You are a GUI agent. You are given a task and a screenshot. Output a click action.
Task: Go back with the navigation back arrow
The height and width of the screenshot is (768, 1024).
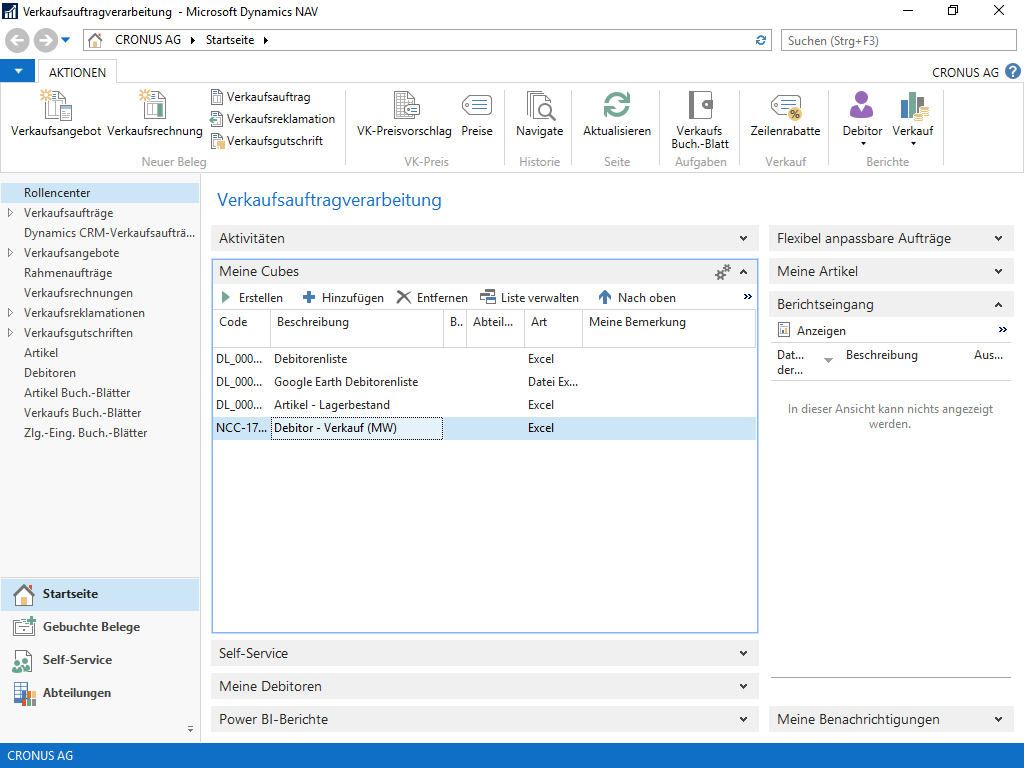coord(18,40)
